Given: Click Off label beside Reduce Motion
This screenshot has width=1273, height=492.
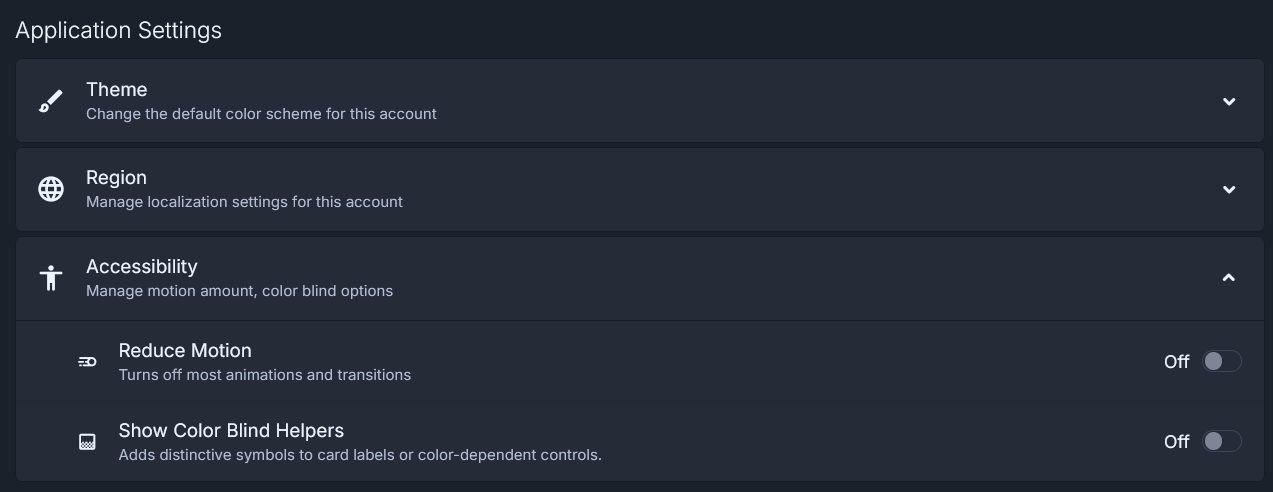Looking at the screenshot, I should pyautogui.click(x=1176, y=362).
